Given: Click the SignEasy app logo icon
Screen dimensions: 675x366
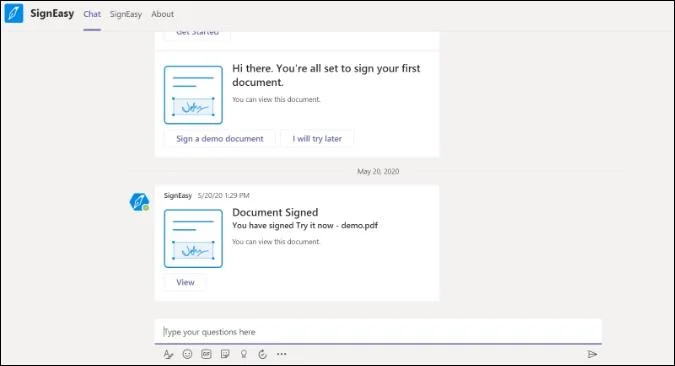Looking at the screenshot, I should coord(14,13).
